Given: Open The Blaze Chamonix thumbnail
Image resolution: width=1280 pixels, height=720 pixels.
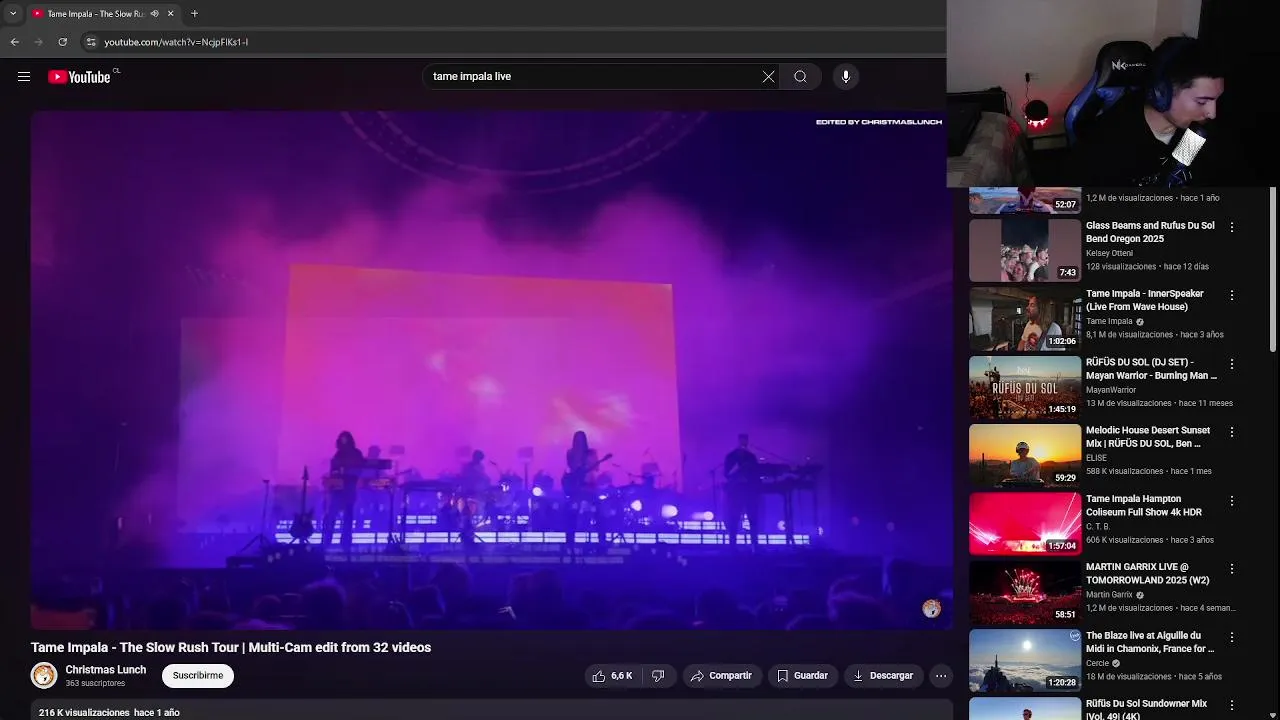Looking at the screenshot, I should tap(1025, 660).
